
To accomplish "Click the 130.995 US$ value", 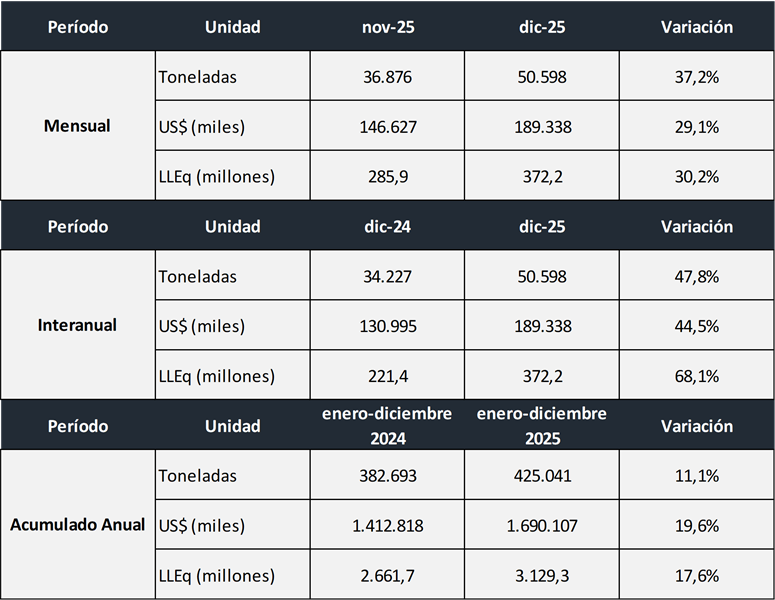I will [387, 326].
